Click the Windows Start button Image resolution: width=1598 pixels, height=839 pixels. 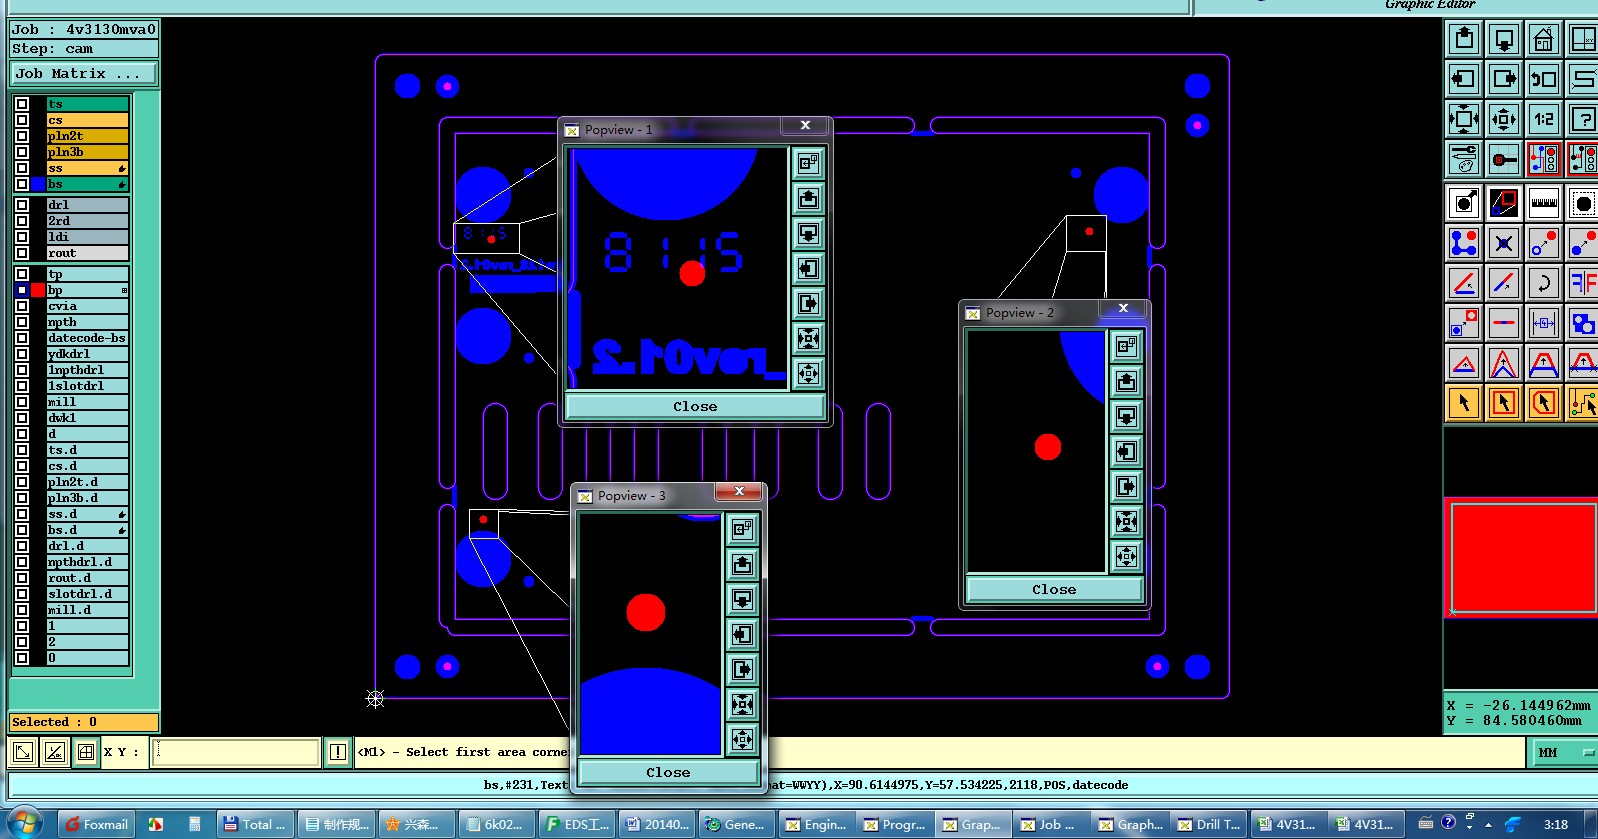click(x=25, y=823)
